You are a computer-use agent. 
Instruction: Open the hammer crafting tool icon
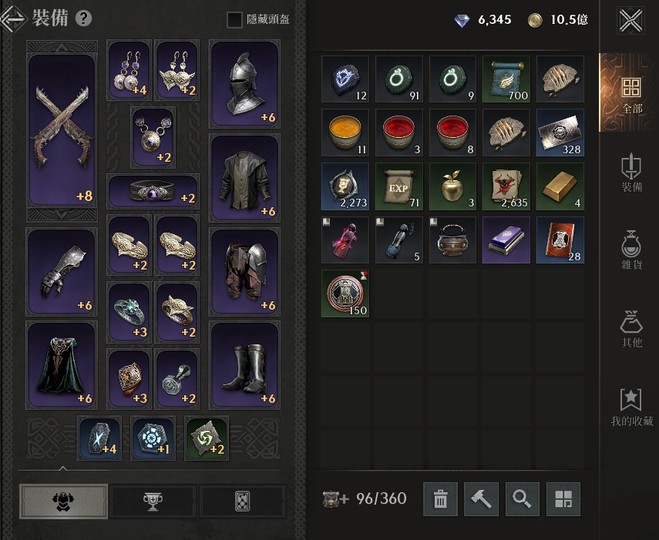481,499
